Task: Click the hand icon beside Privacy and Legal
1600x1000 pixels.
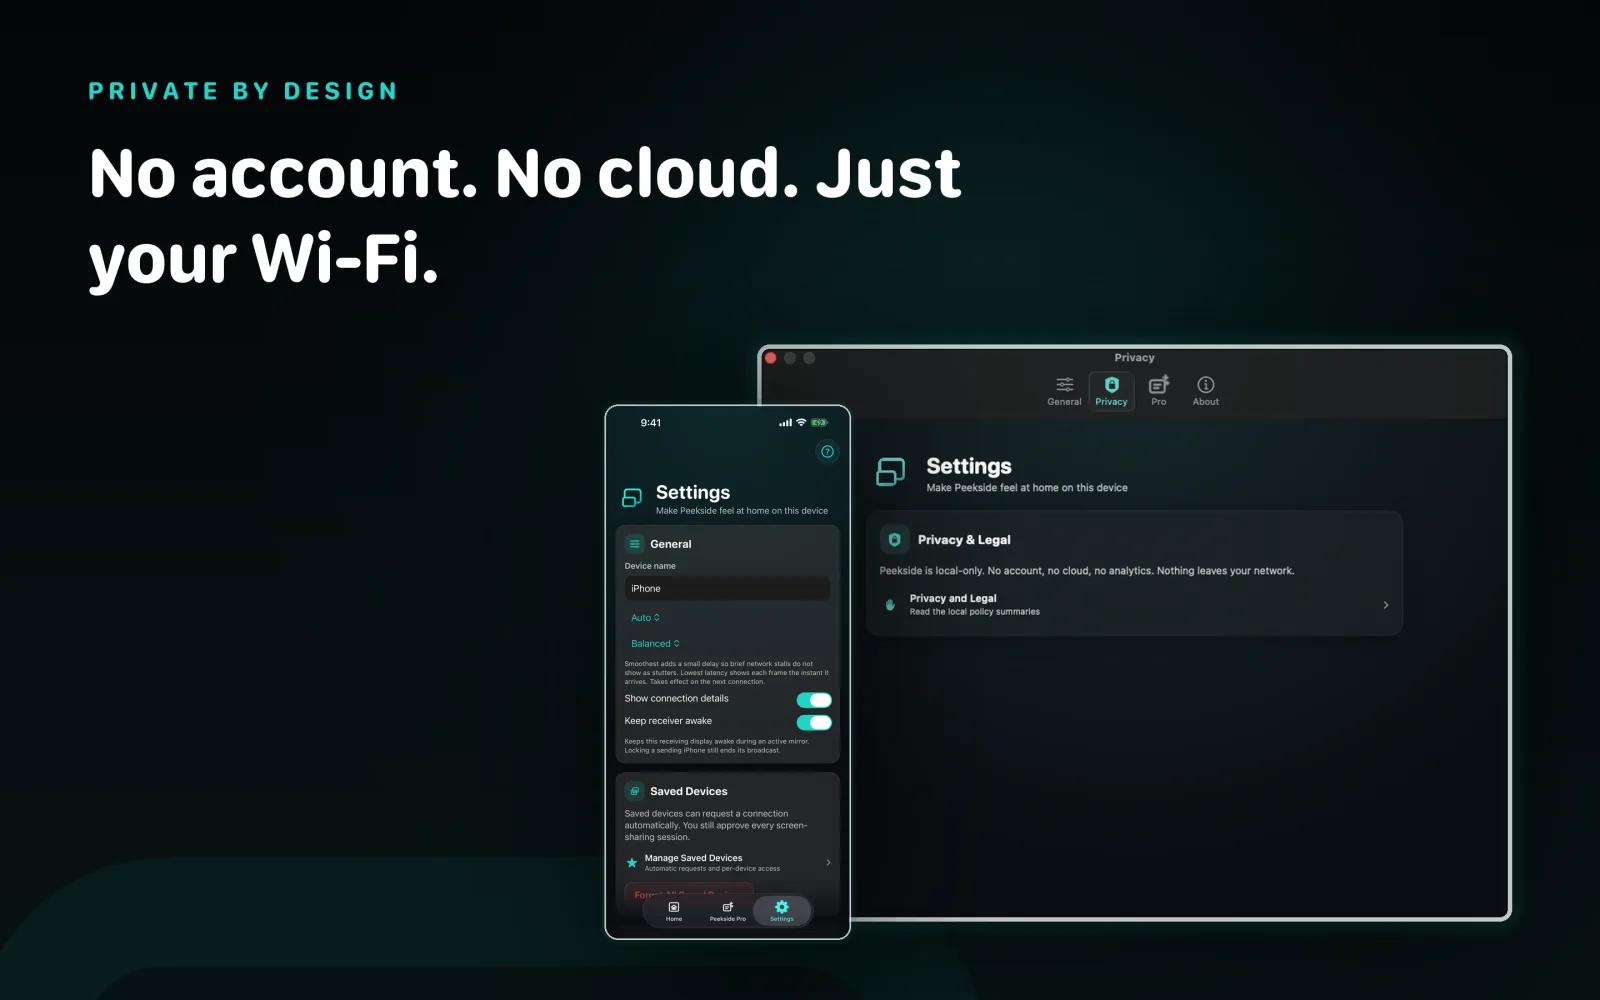Action: click(890, 604)
